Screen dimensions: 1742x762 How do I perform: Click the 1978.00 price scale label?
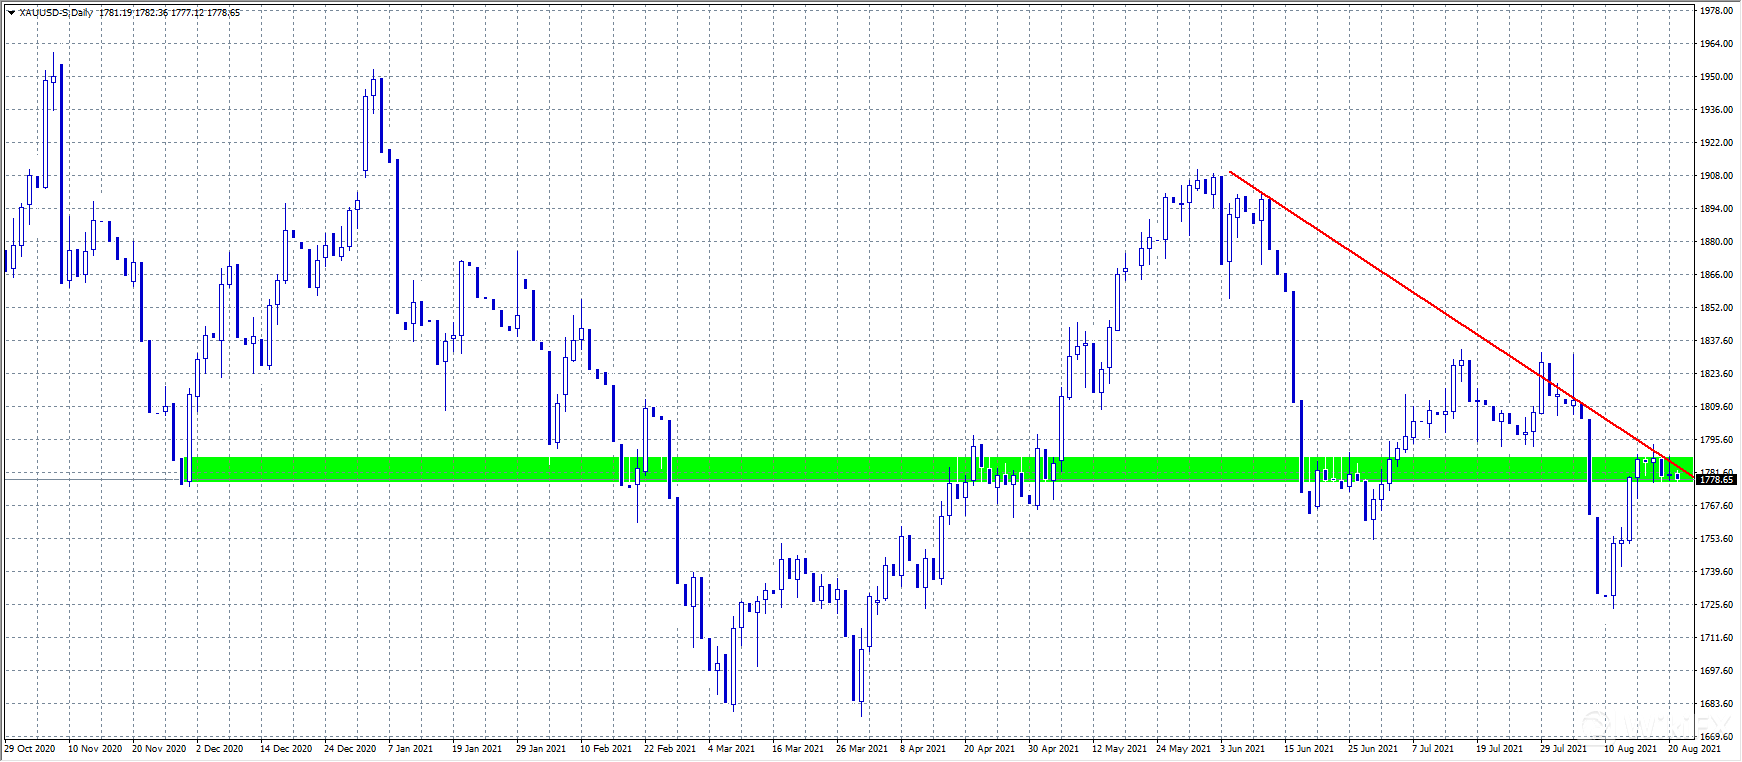[x=1716, y=10]
